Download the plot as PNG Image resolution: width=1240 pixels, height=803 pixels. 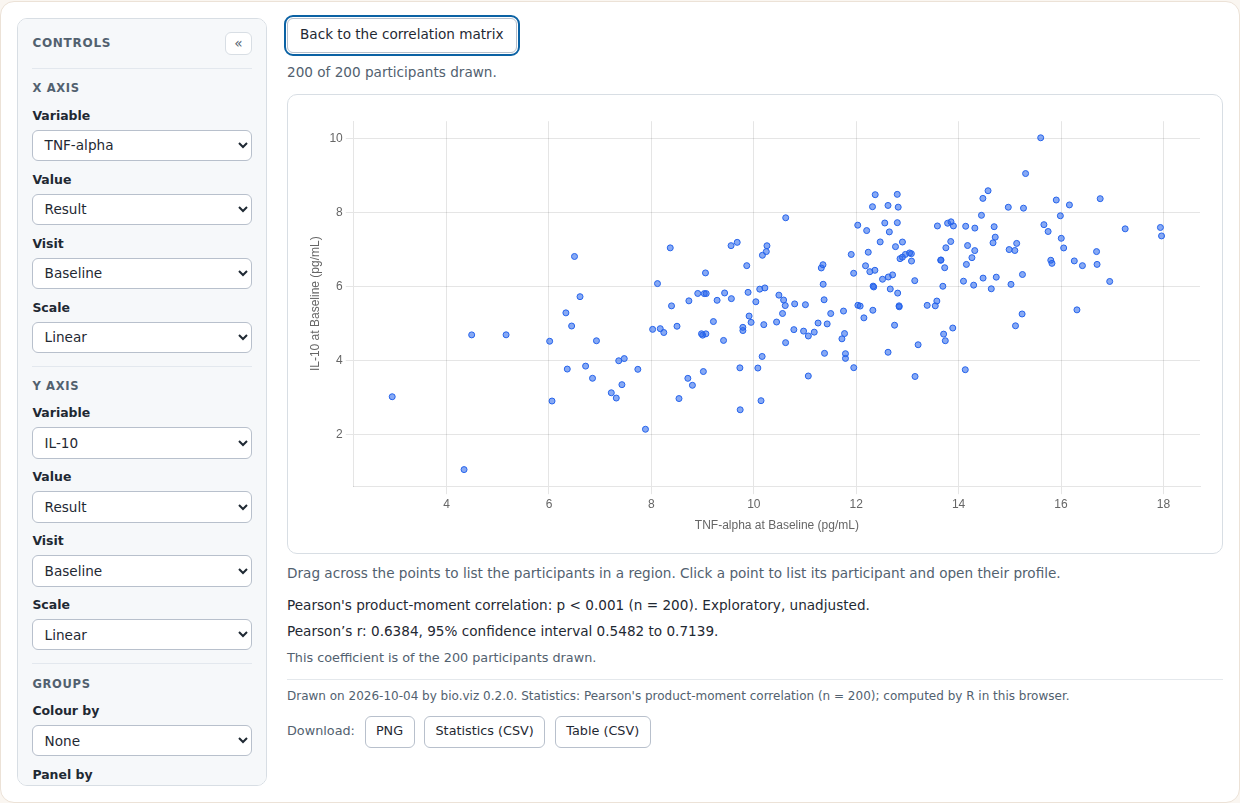coord(389,731)
